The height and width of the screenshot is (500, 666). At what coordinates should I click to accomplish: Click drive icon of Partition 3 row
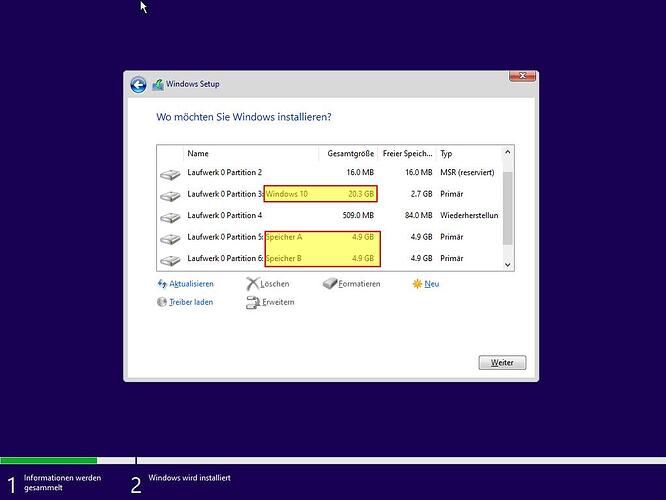(x=170, y=196)
